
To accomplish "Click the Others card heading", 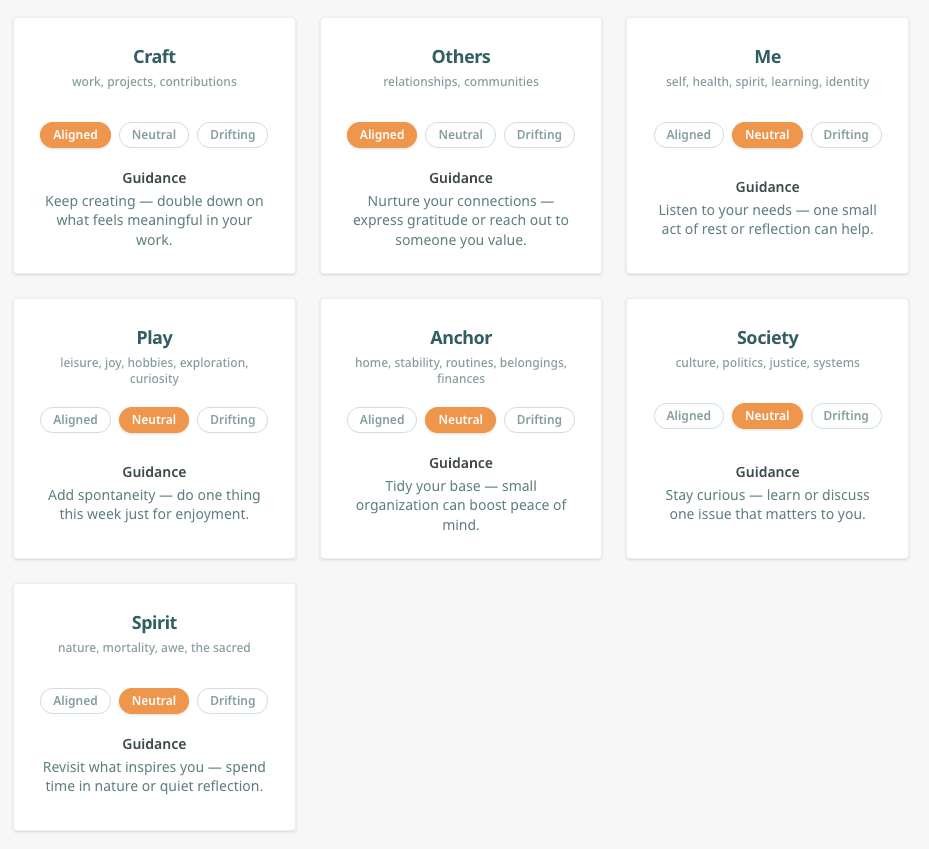I will (x=461, y=57).
